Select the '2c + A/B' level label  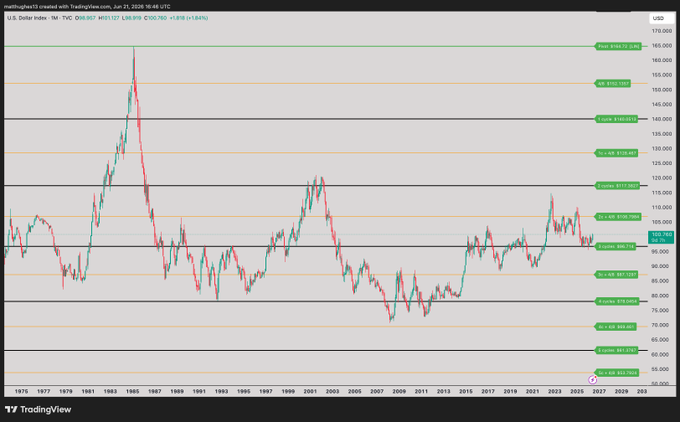[618, 217]
